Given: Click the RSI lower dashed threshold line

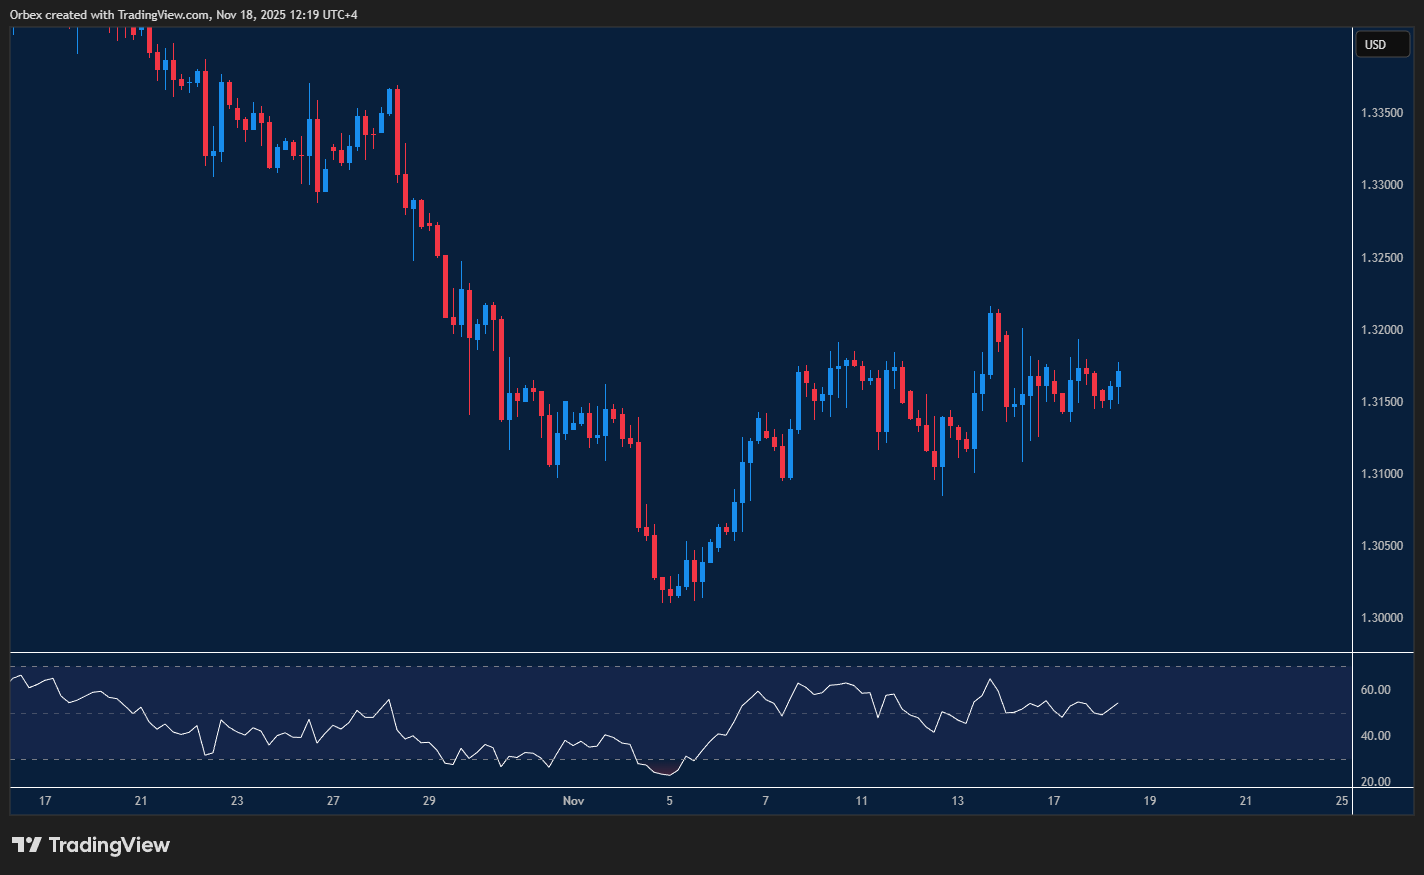Looking at the screenshot, I should click(700, 757).
